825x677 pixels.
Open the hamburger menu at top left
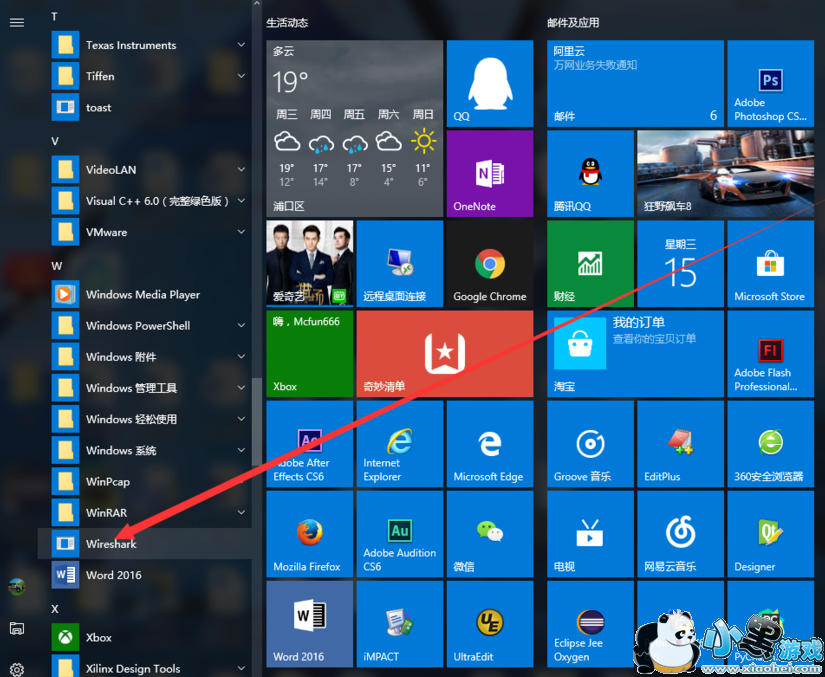click(16, 22)
